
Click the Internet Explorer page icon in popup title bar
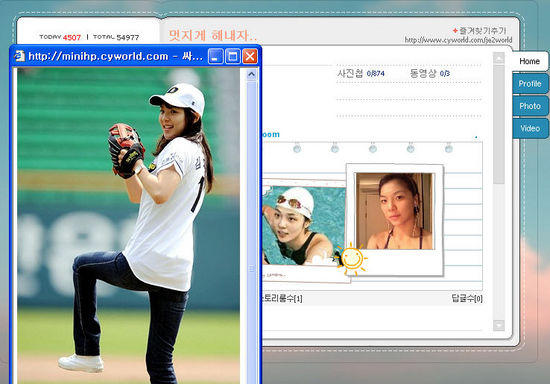pos(20,56)
